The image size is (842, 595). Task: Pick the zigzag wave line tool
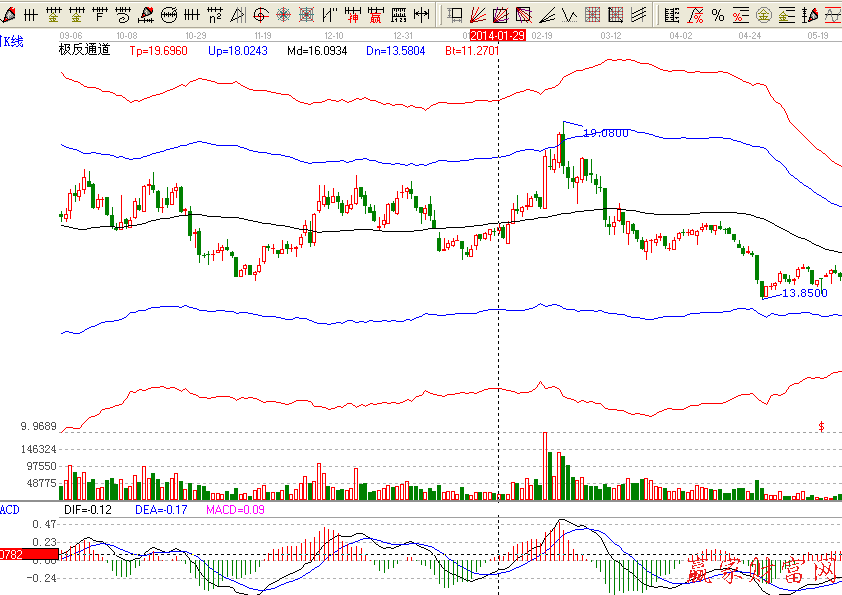click(568, 15)
